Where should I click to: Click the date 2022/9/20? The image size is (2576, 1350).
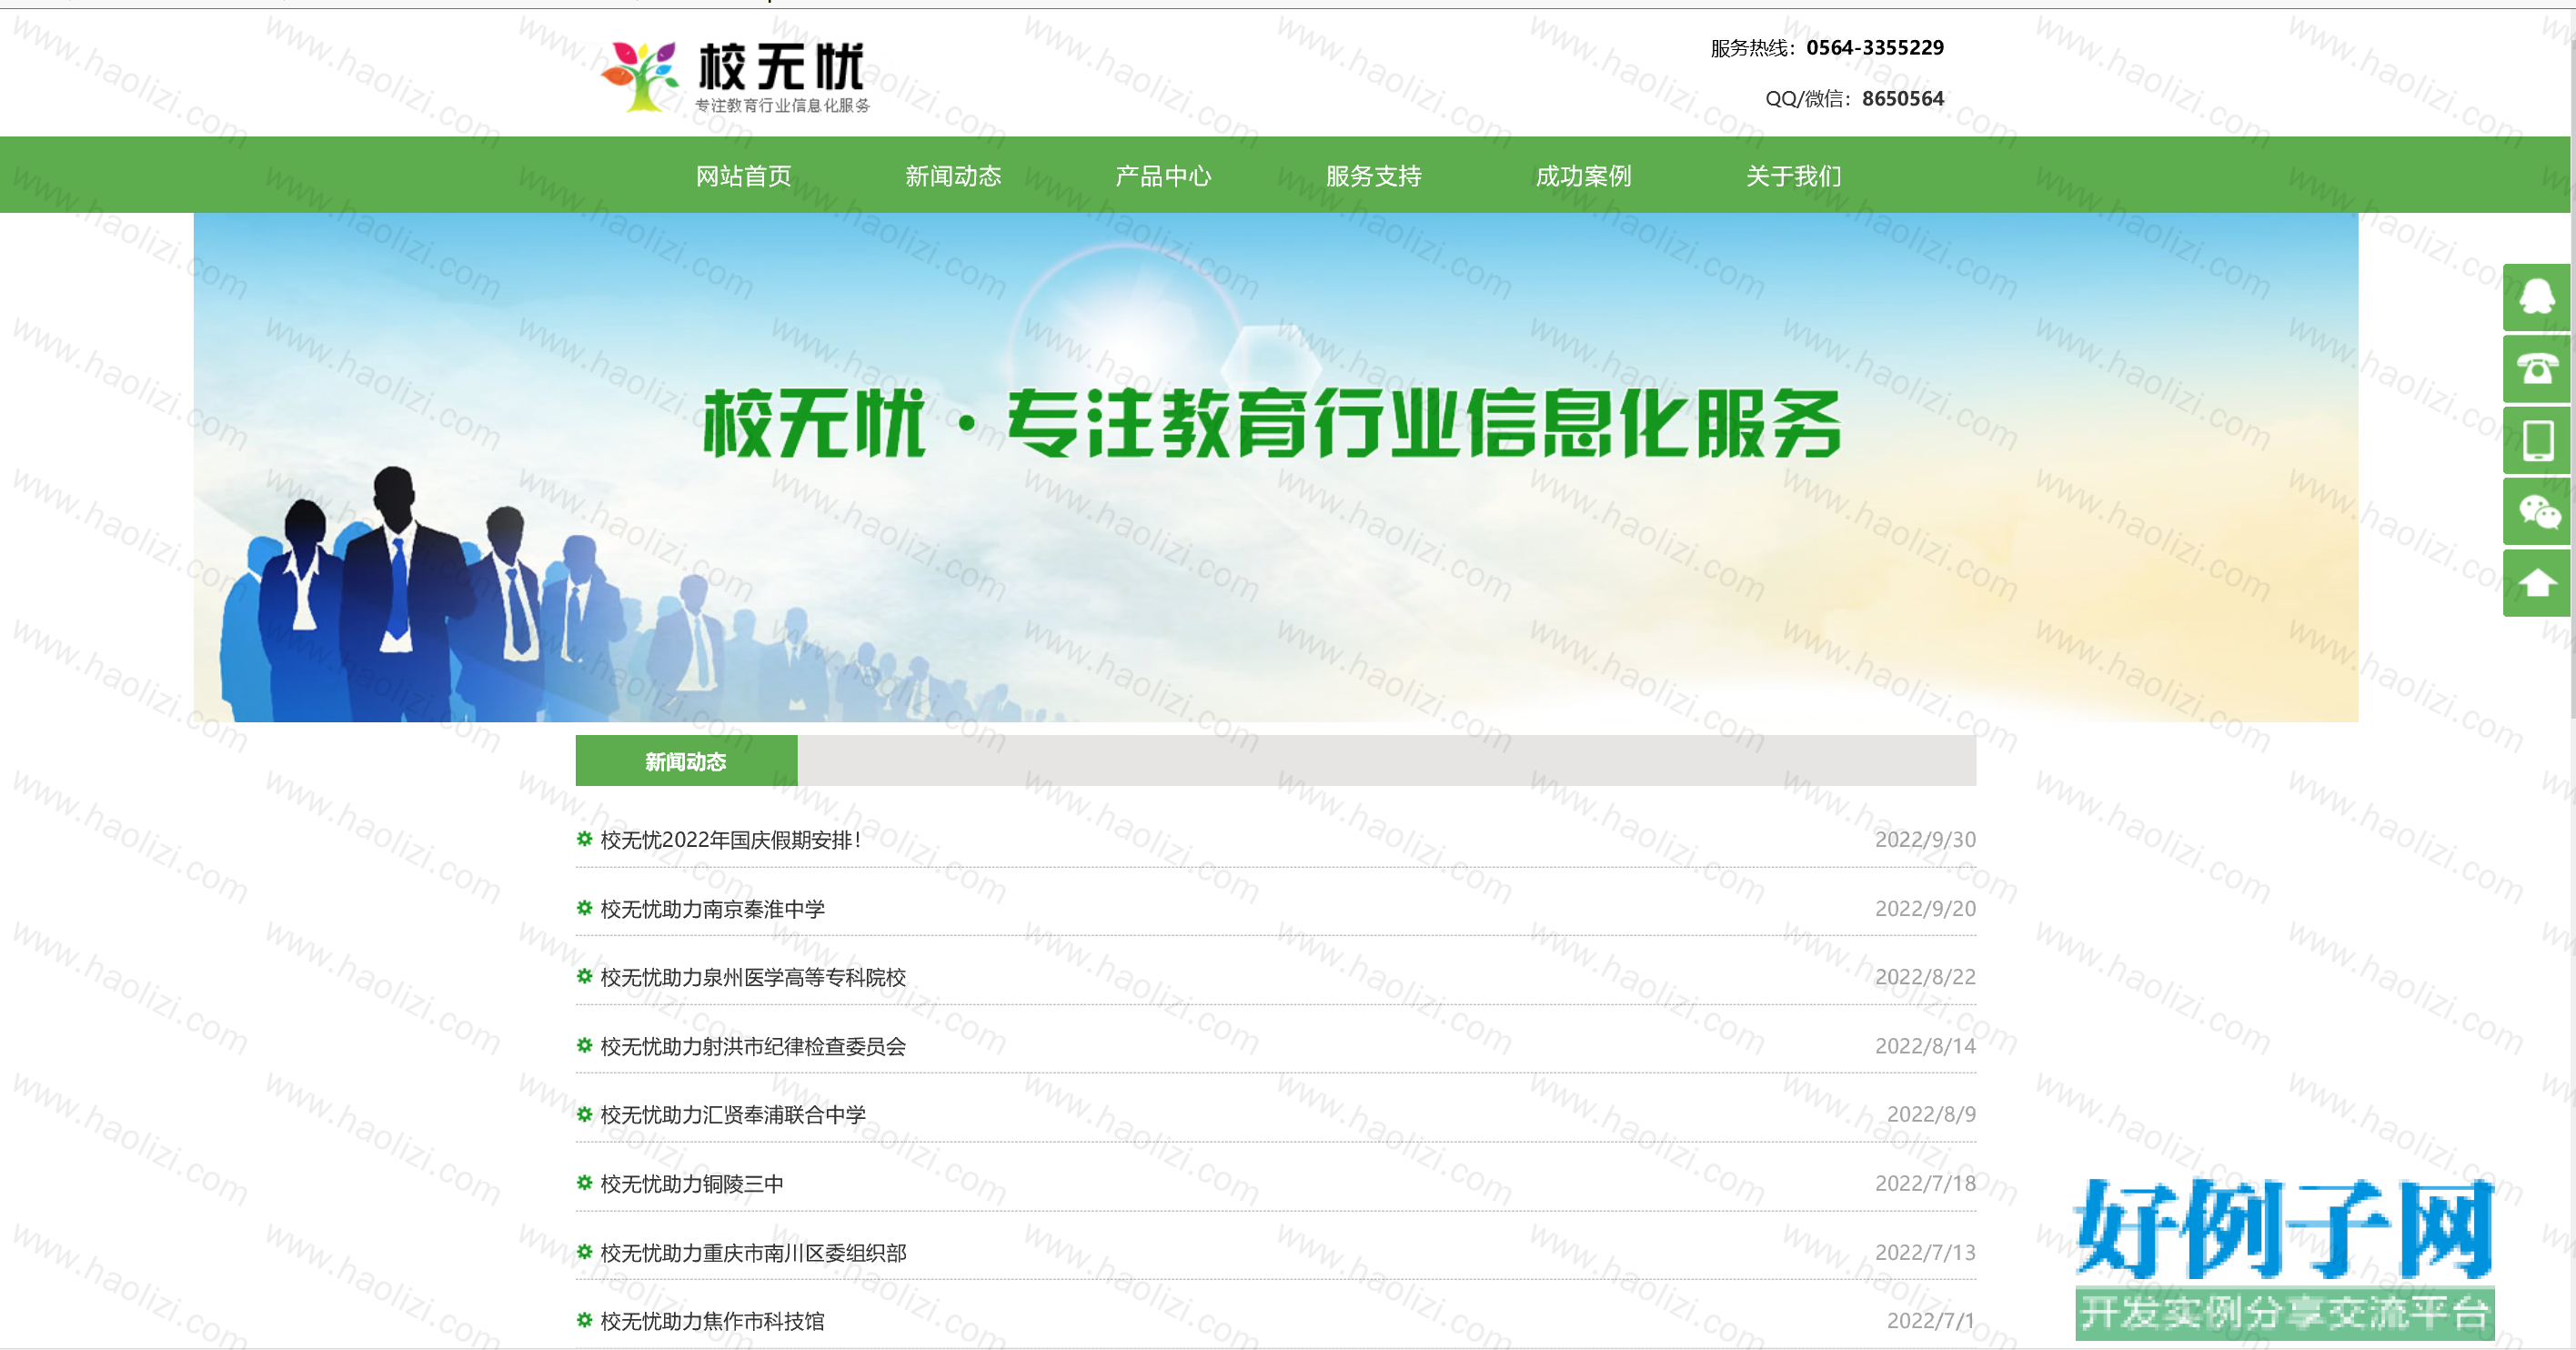coord(1925,908)
